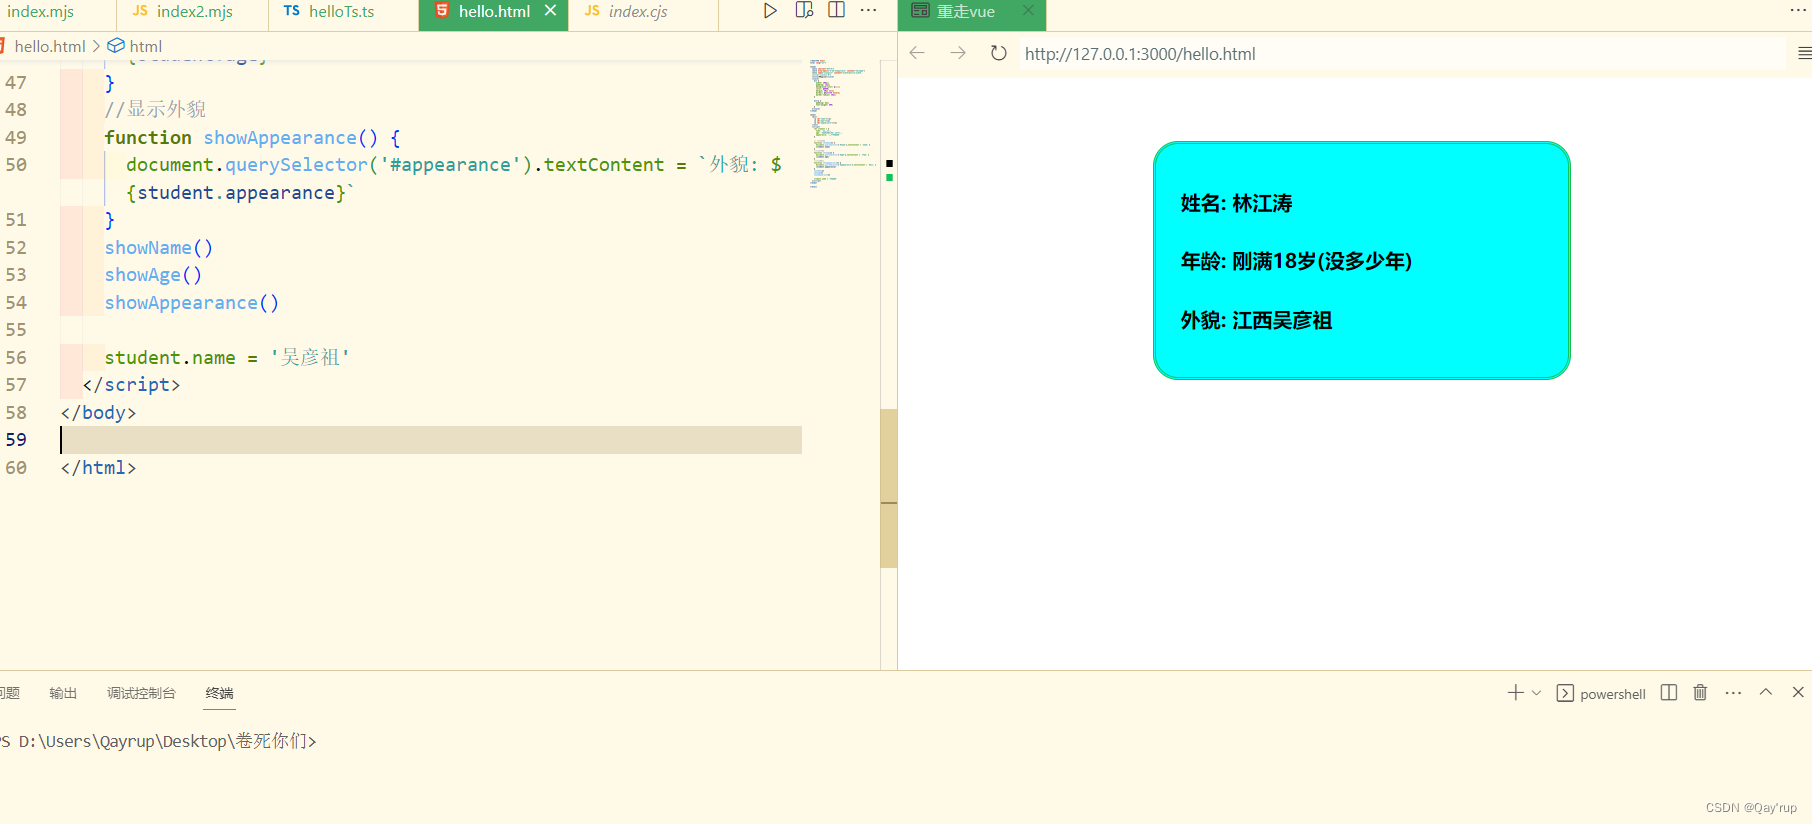Click the //显示外貌 comment

[x=155, y=110]
